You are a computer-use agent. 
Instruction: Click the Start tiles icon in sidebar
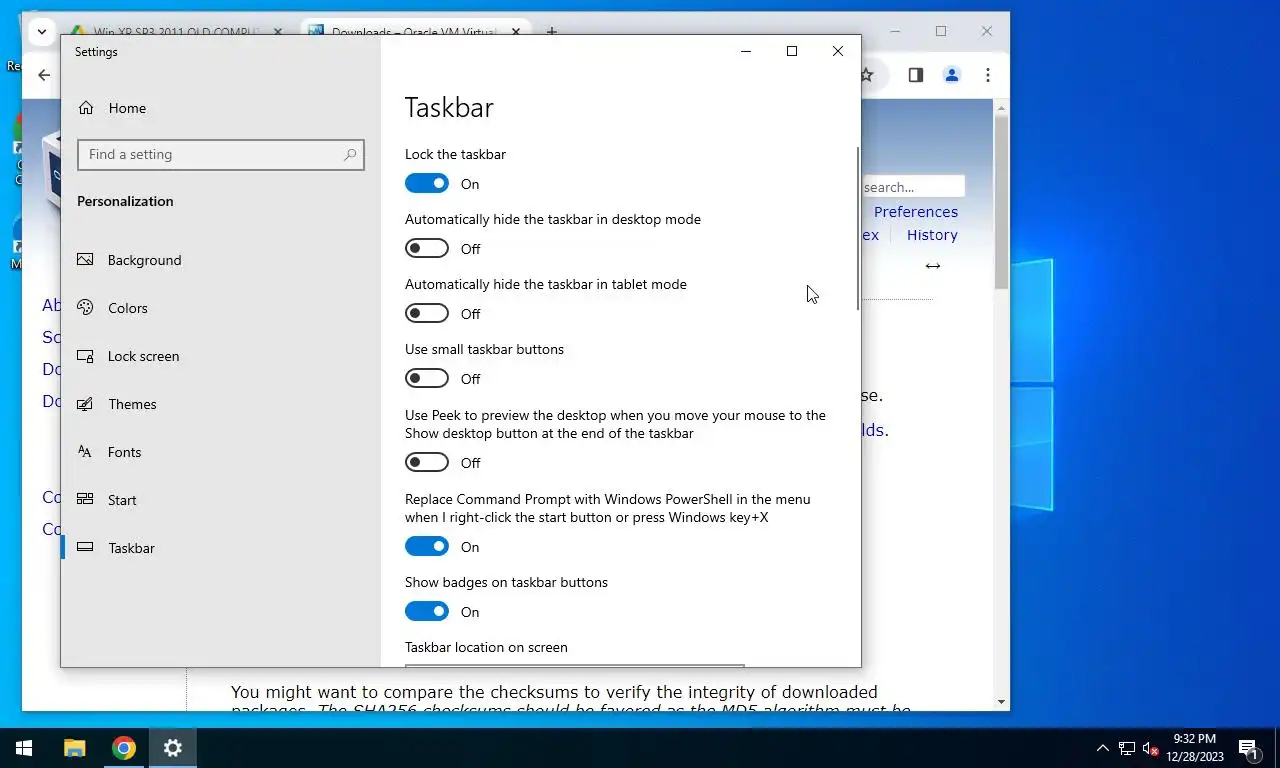86,500
